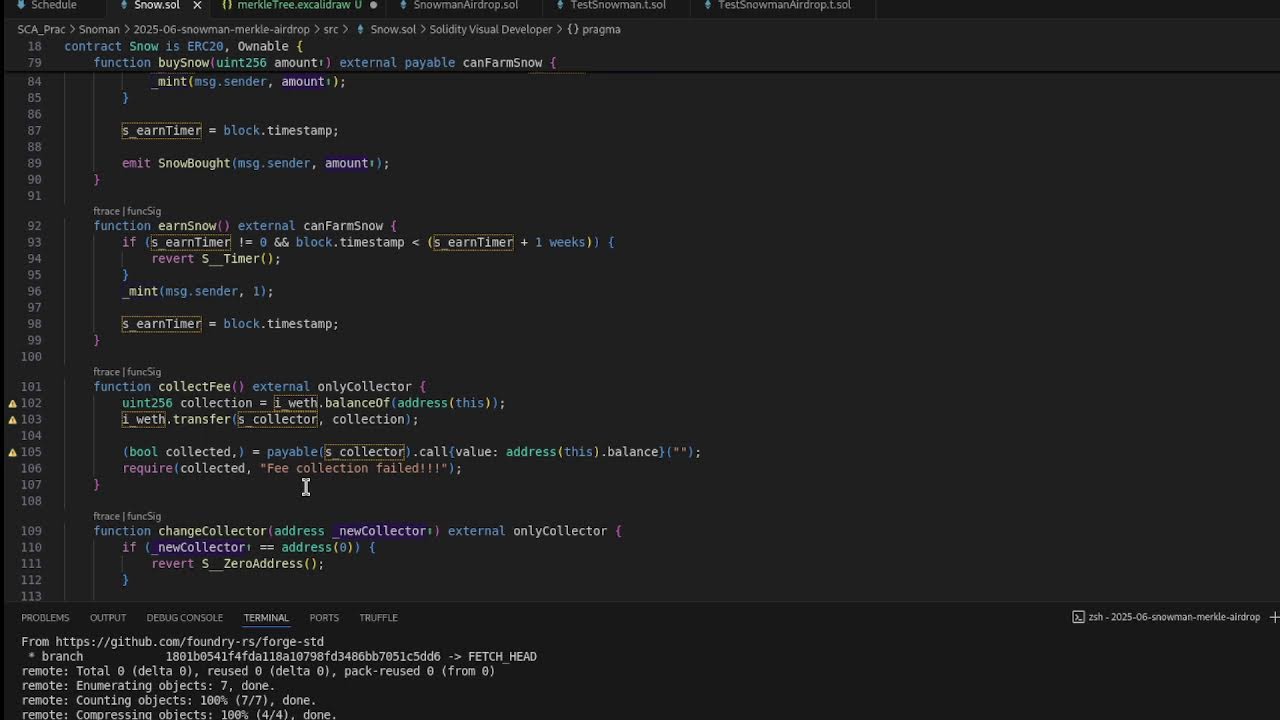
Task: Expand the src breadcrumb
Action: (x=331, y=29)
